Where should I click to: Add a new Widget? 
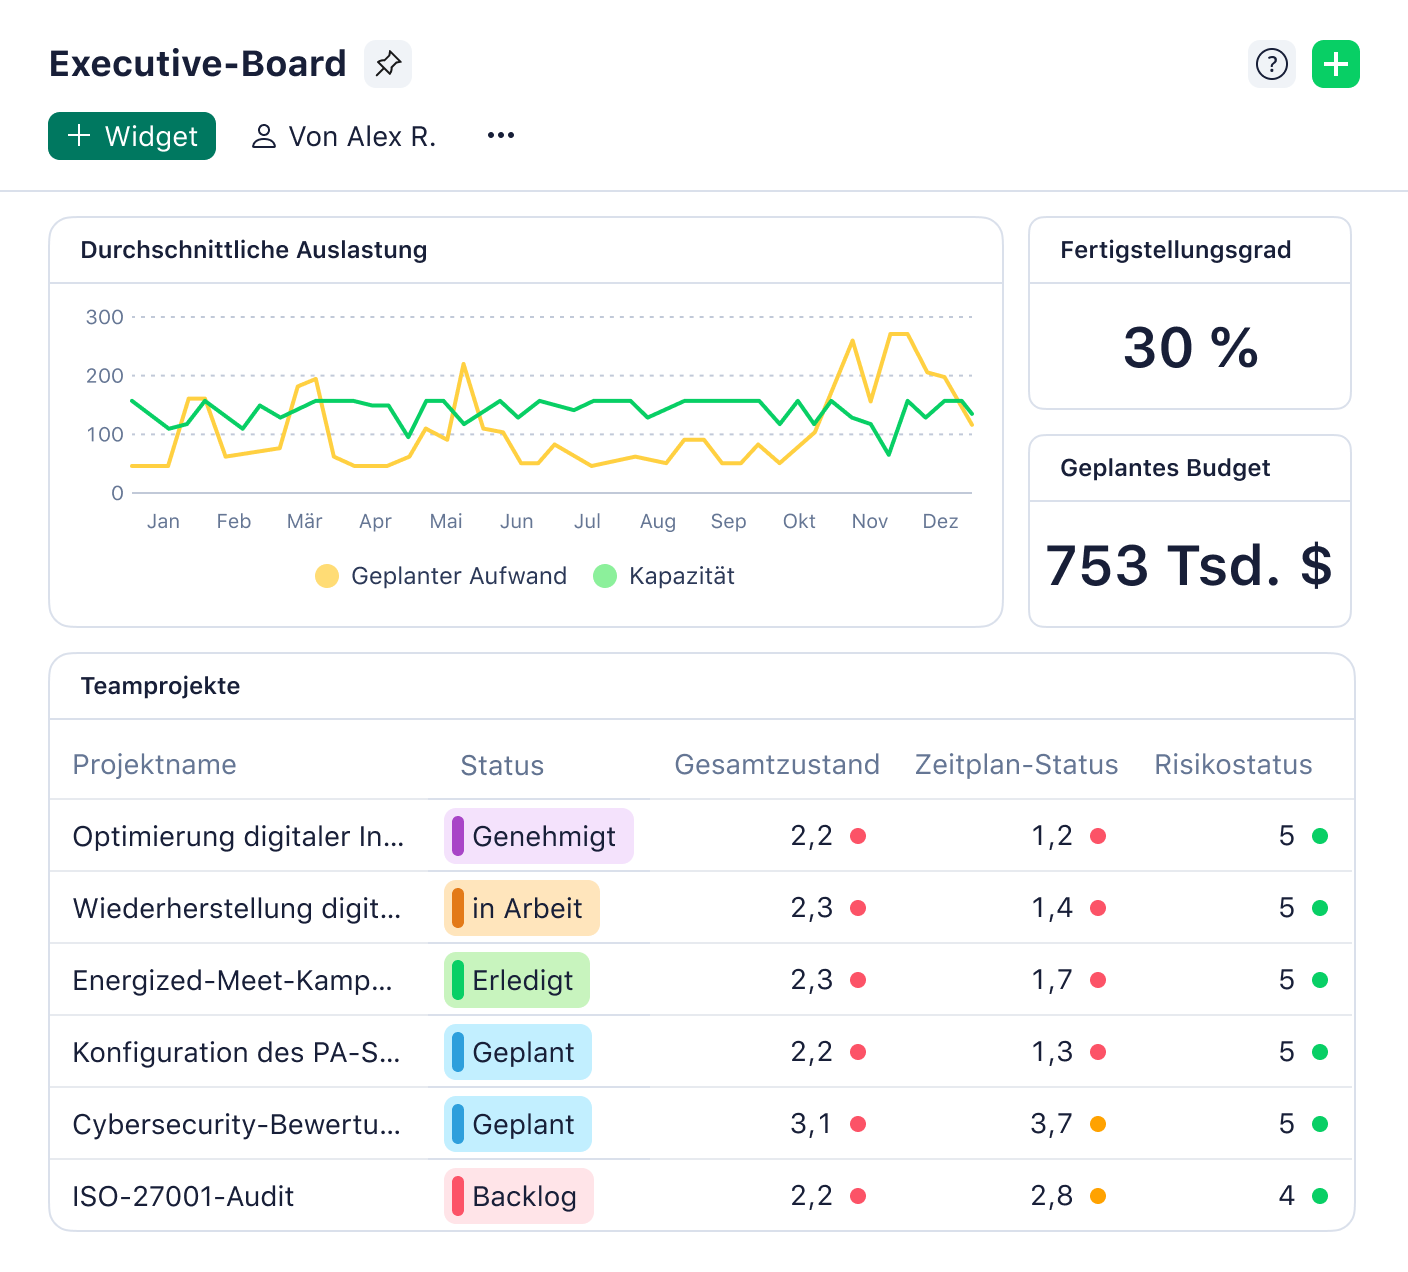click(132, 136)
